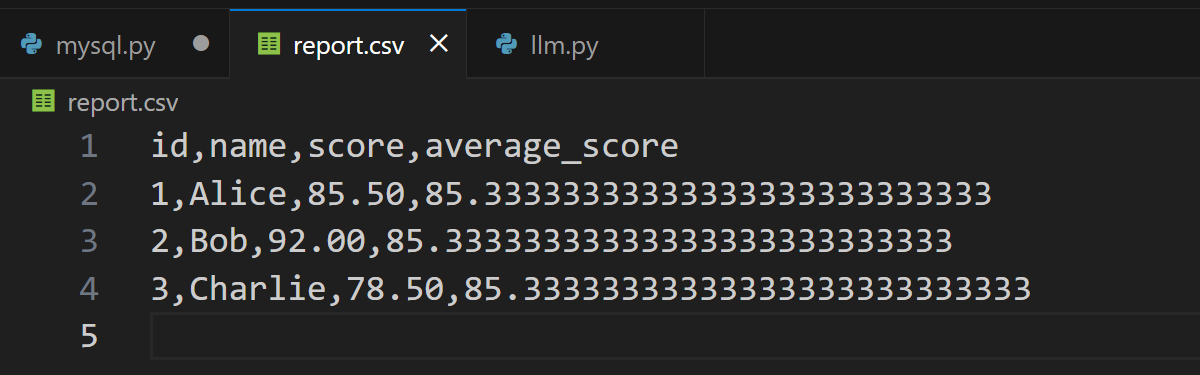Click the Alice row text
The image size is (1200, 375).
point(571,194)
